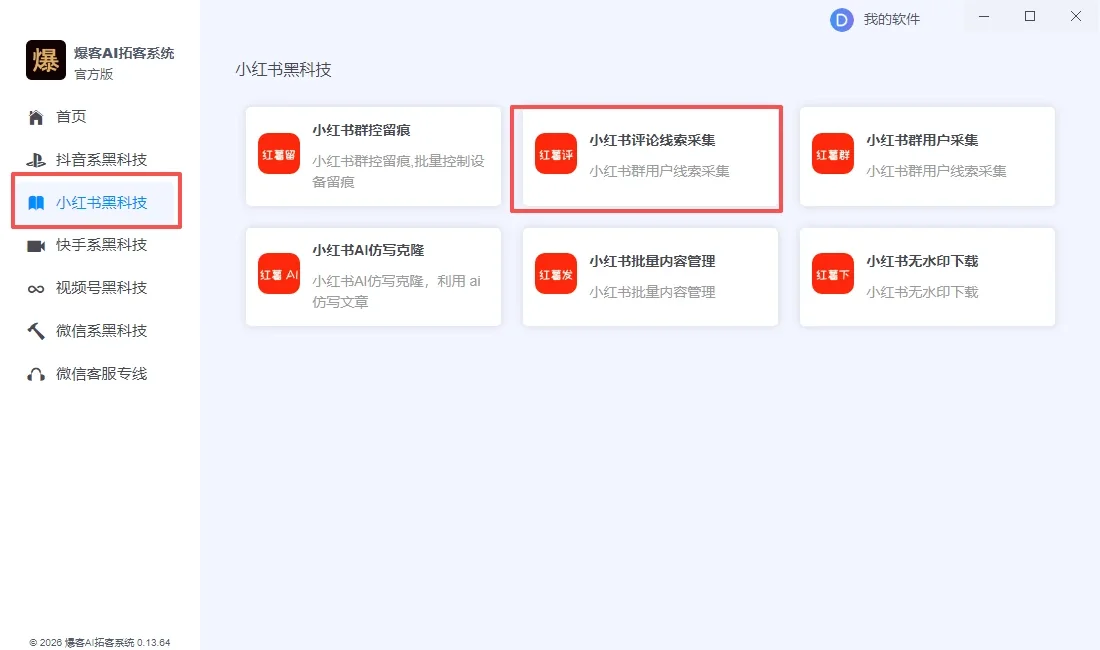1100x650 pixels.
Task: Open the 小红书批量内容管理 card title
Action: (x=652, y=262)
